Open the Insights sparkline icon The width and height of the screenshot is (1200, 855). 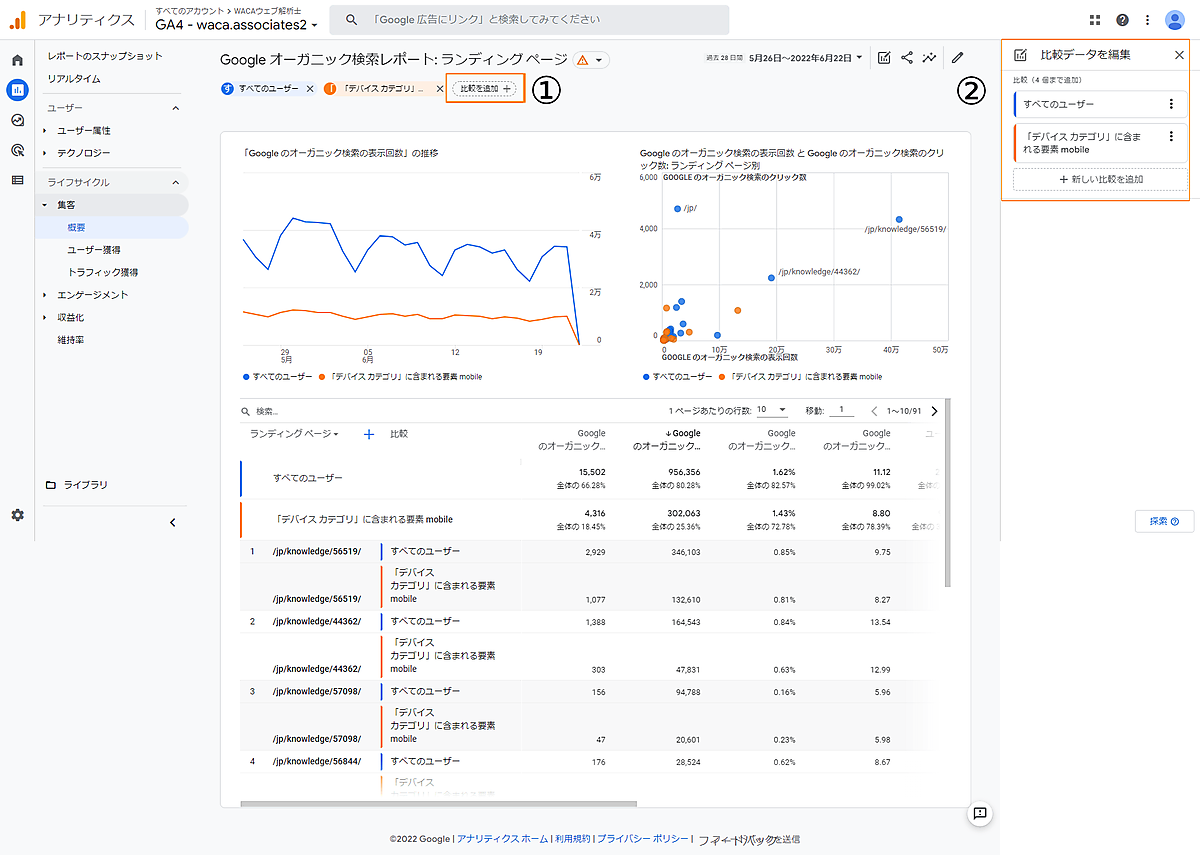coord(930,58)
